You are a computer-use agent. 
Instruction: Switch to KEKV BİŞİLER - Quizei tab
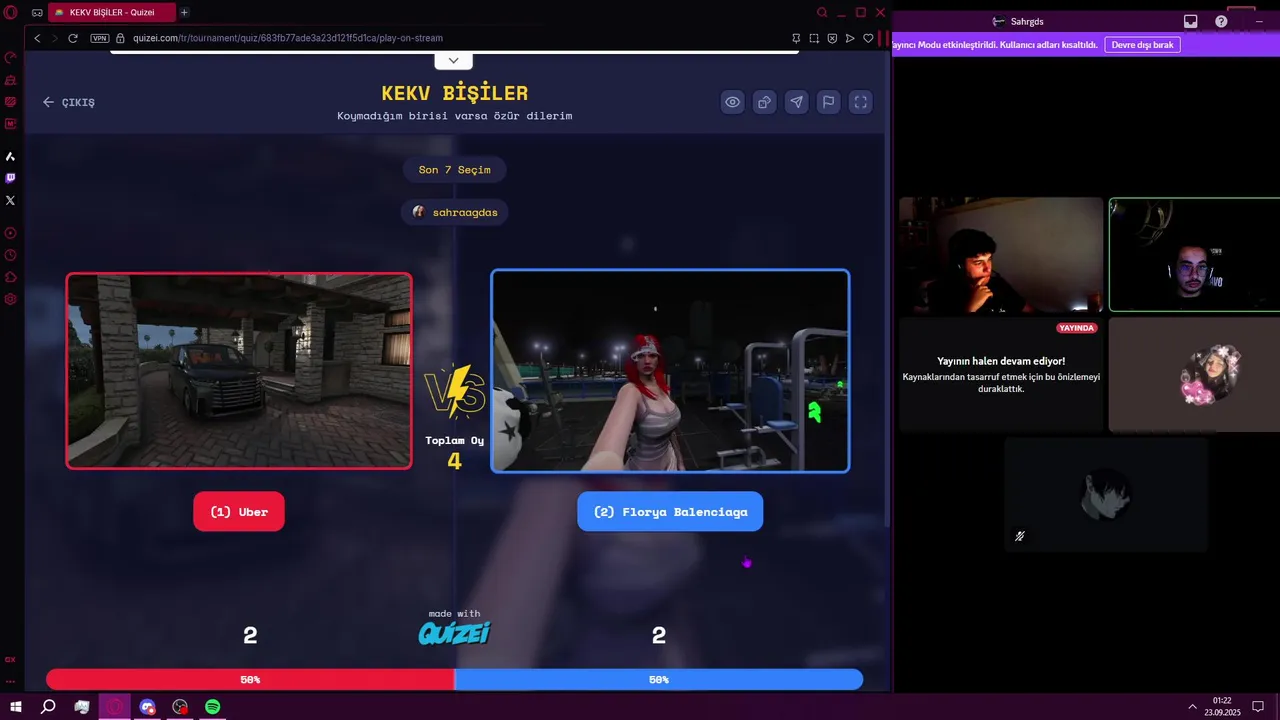click(x=111, y=12)
